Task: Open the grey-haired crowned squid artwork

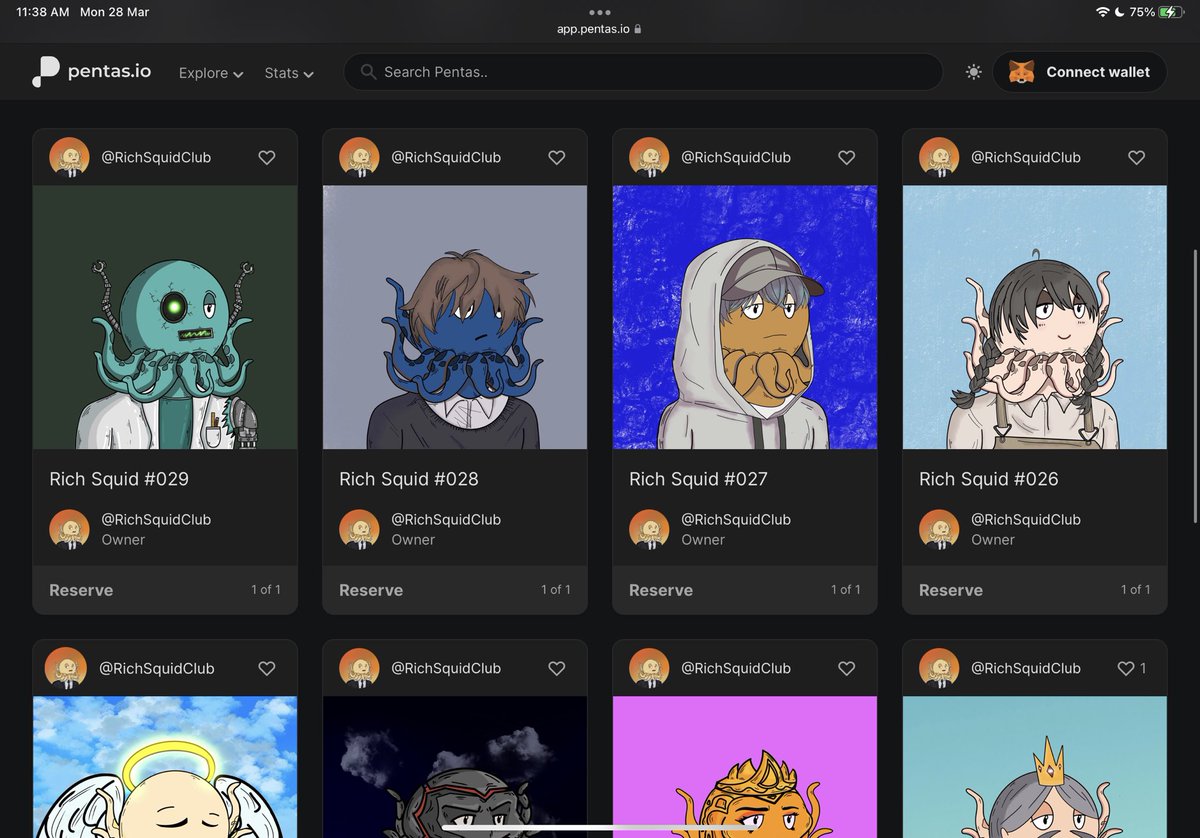Action: [x=1035, y=766]
